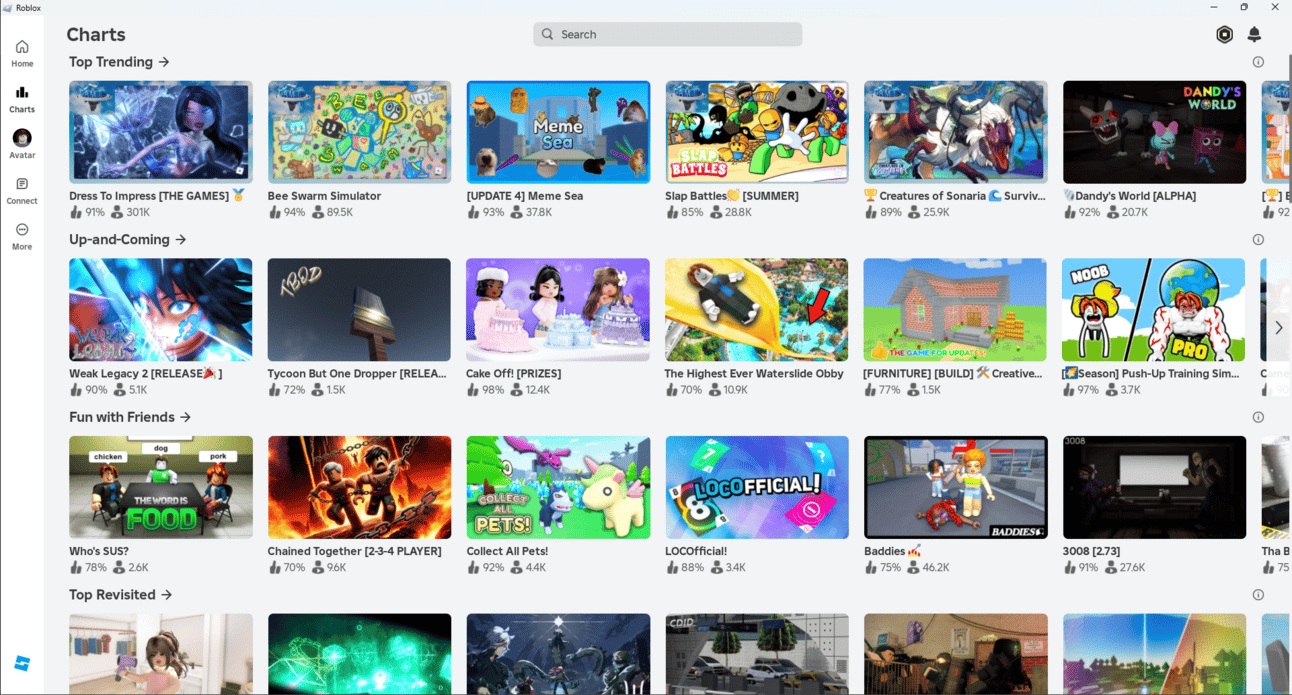Open the Dandy's World thumbnail
The width and height of the screenshot is (1292, 695).
[x=1154, y=132]
